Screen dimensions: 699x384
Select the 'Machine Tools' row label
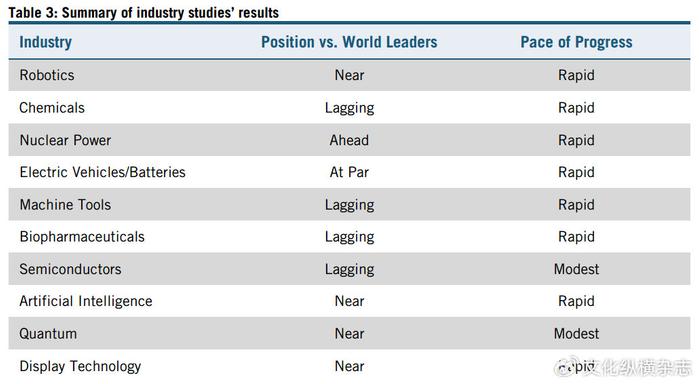pyautogui.click(x=65, y=205)
